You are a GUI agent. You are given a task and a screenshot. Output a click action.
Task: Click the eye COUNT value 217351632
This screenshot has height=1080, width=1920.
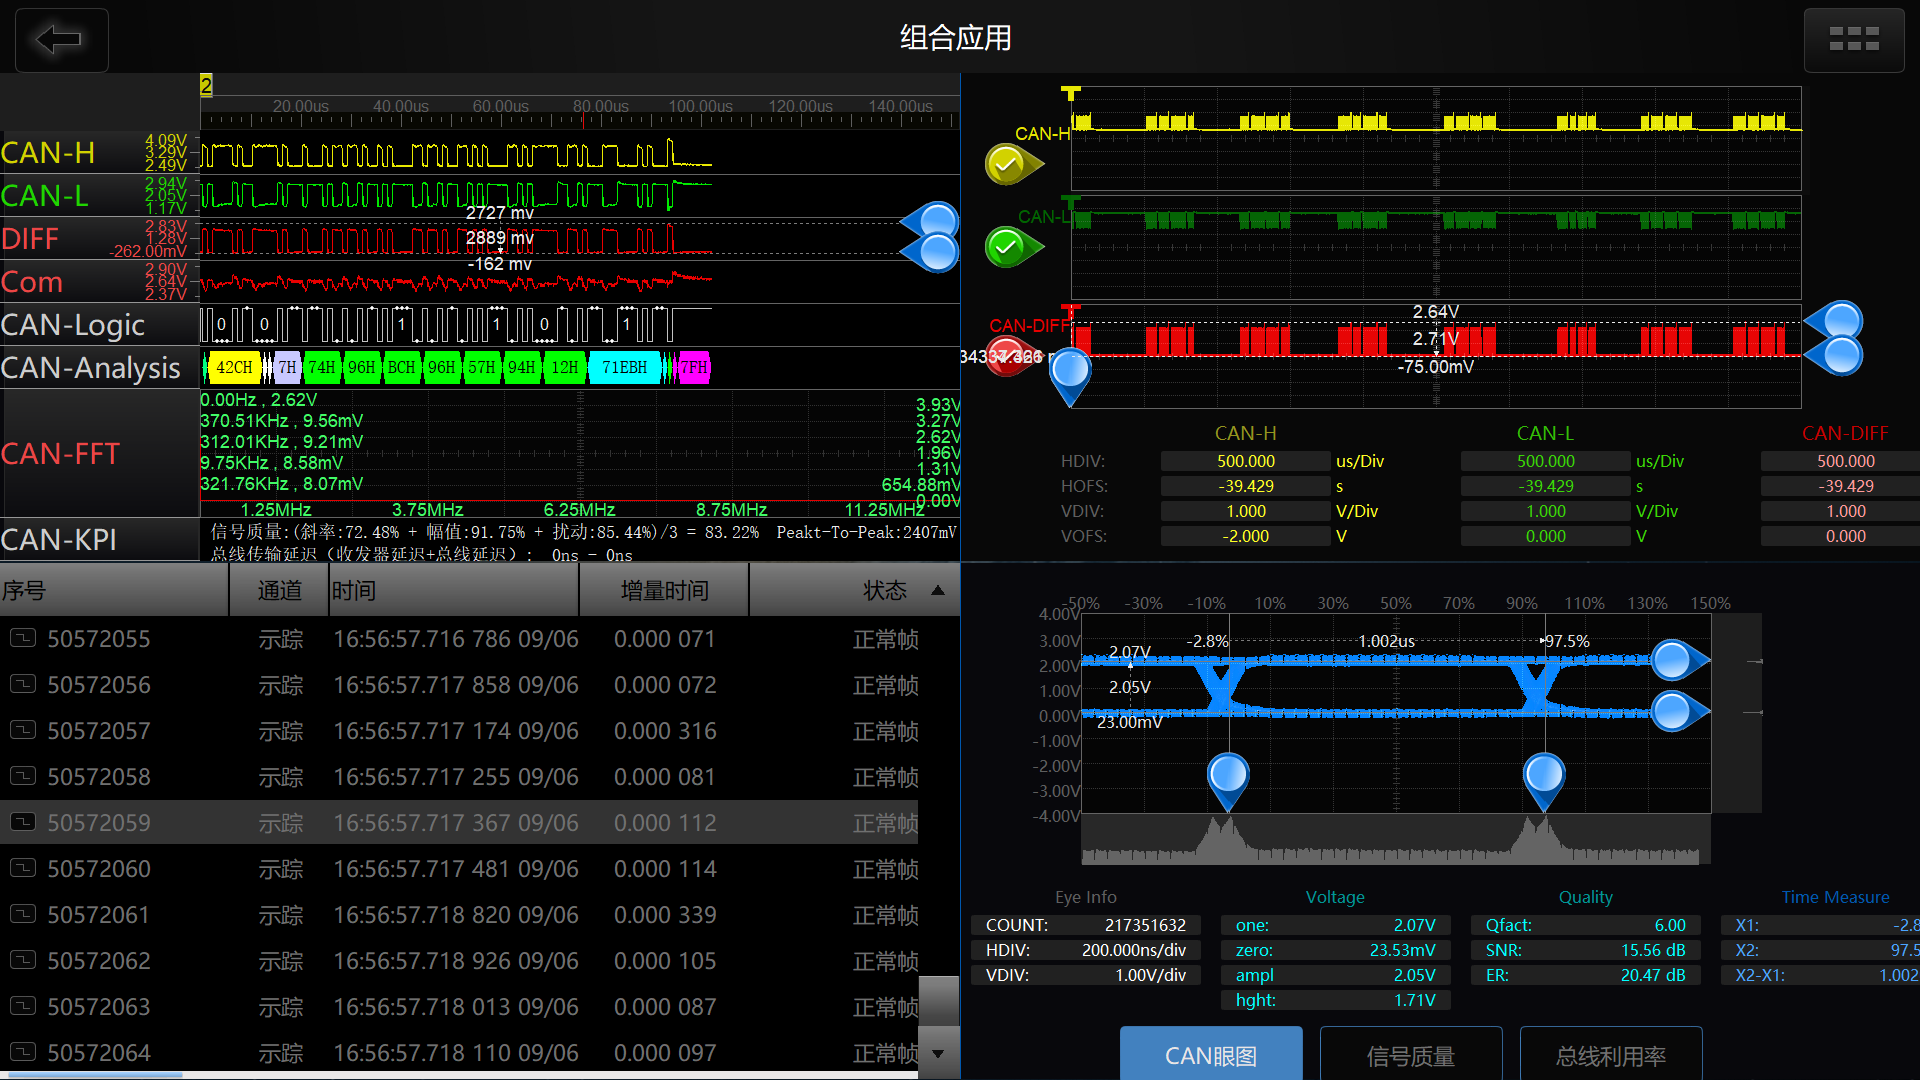1145,925
